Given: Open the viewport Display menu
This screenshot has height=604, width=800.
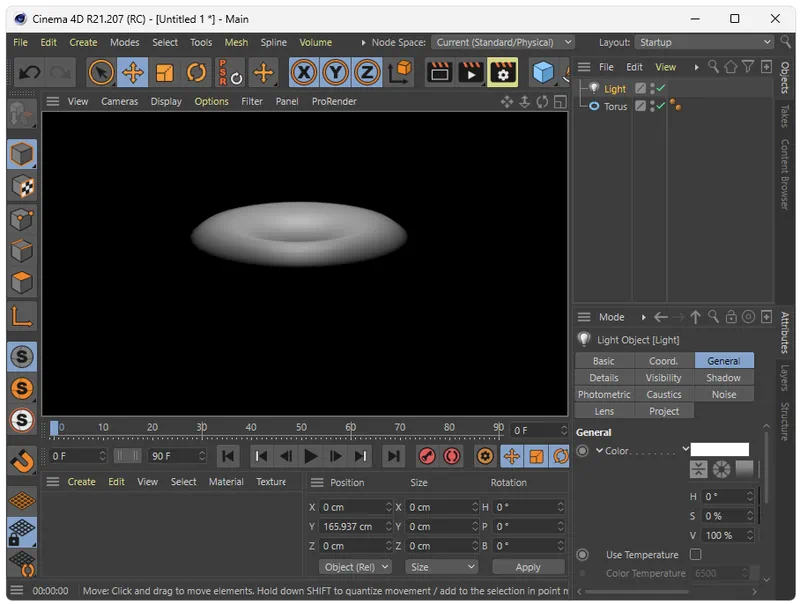Looking at the screenshot, I should pyautogui.click(x=166, y=102).
